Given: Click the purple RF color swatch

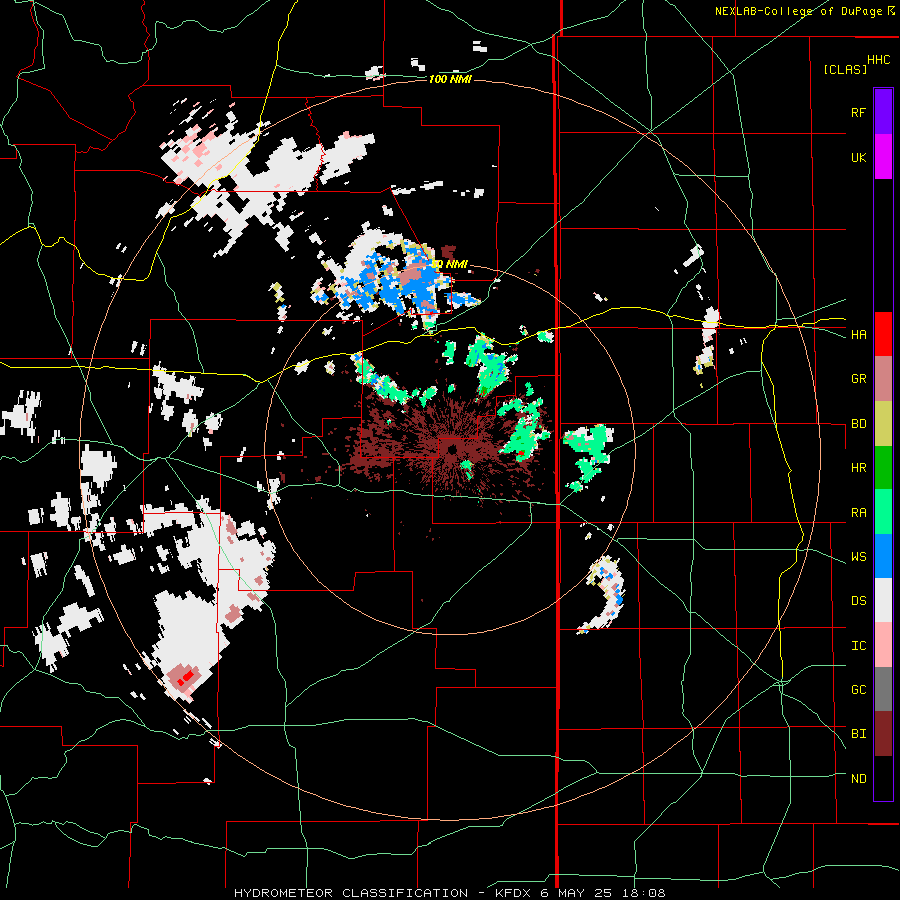Looking at the screenshot, I should (x=883, y=112).
